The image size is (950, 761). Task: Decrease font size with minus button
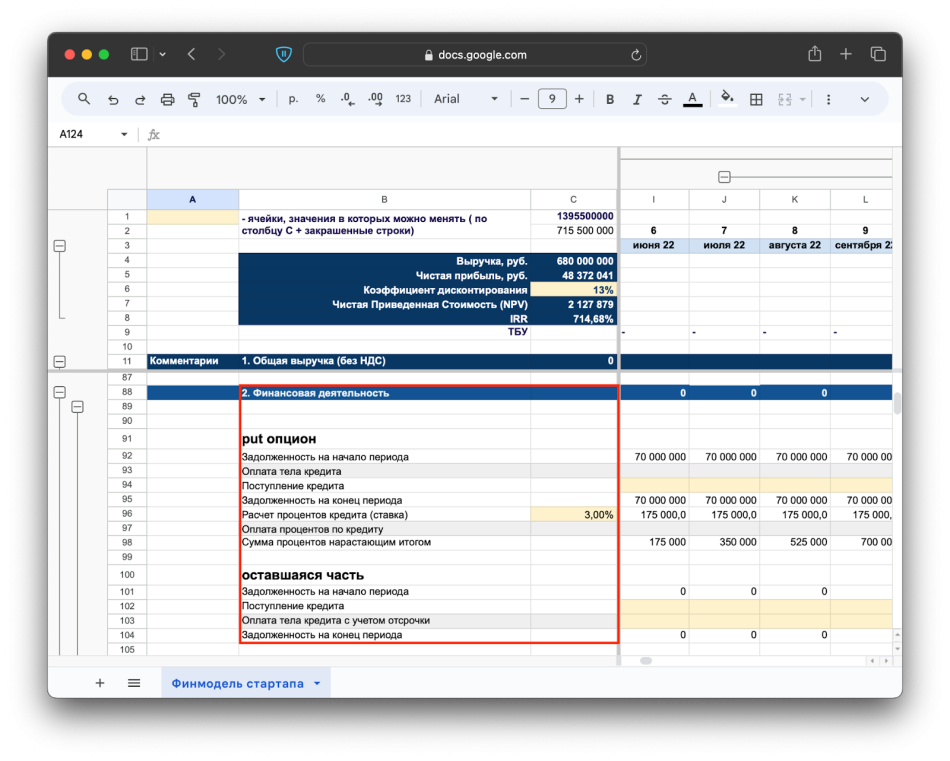coord(524,99)
